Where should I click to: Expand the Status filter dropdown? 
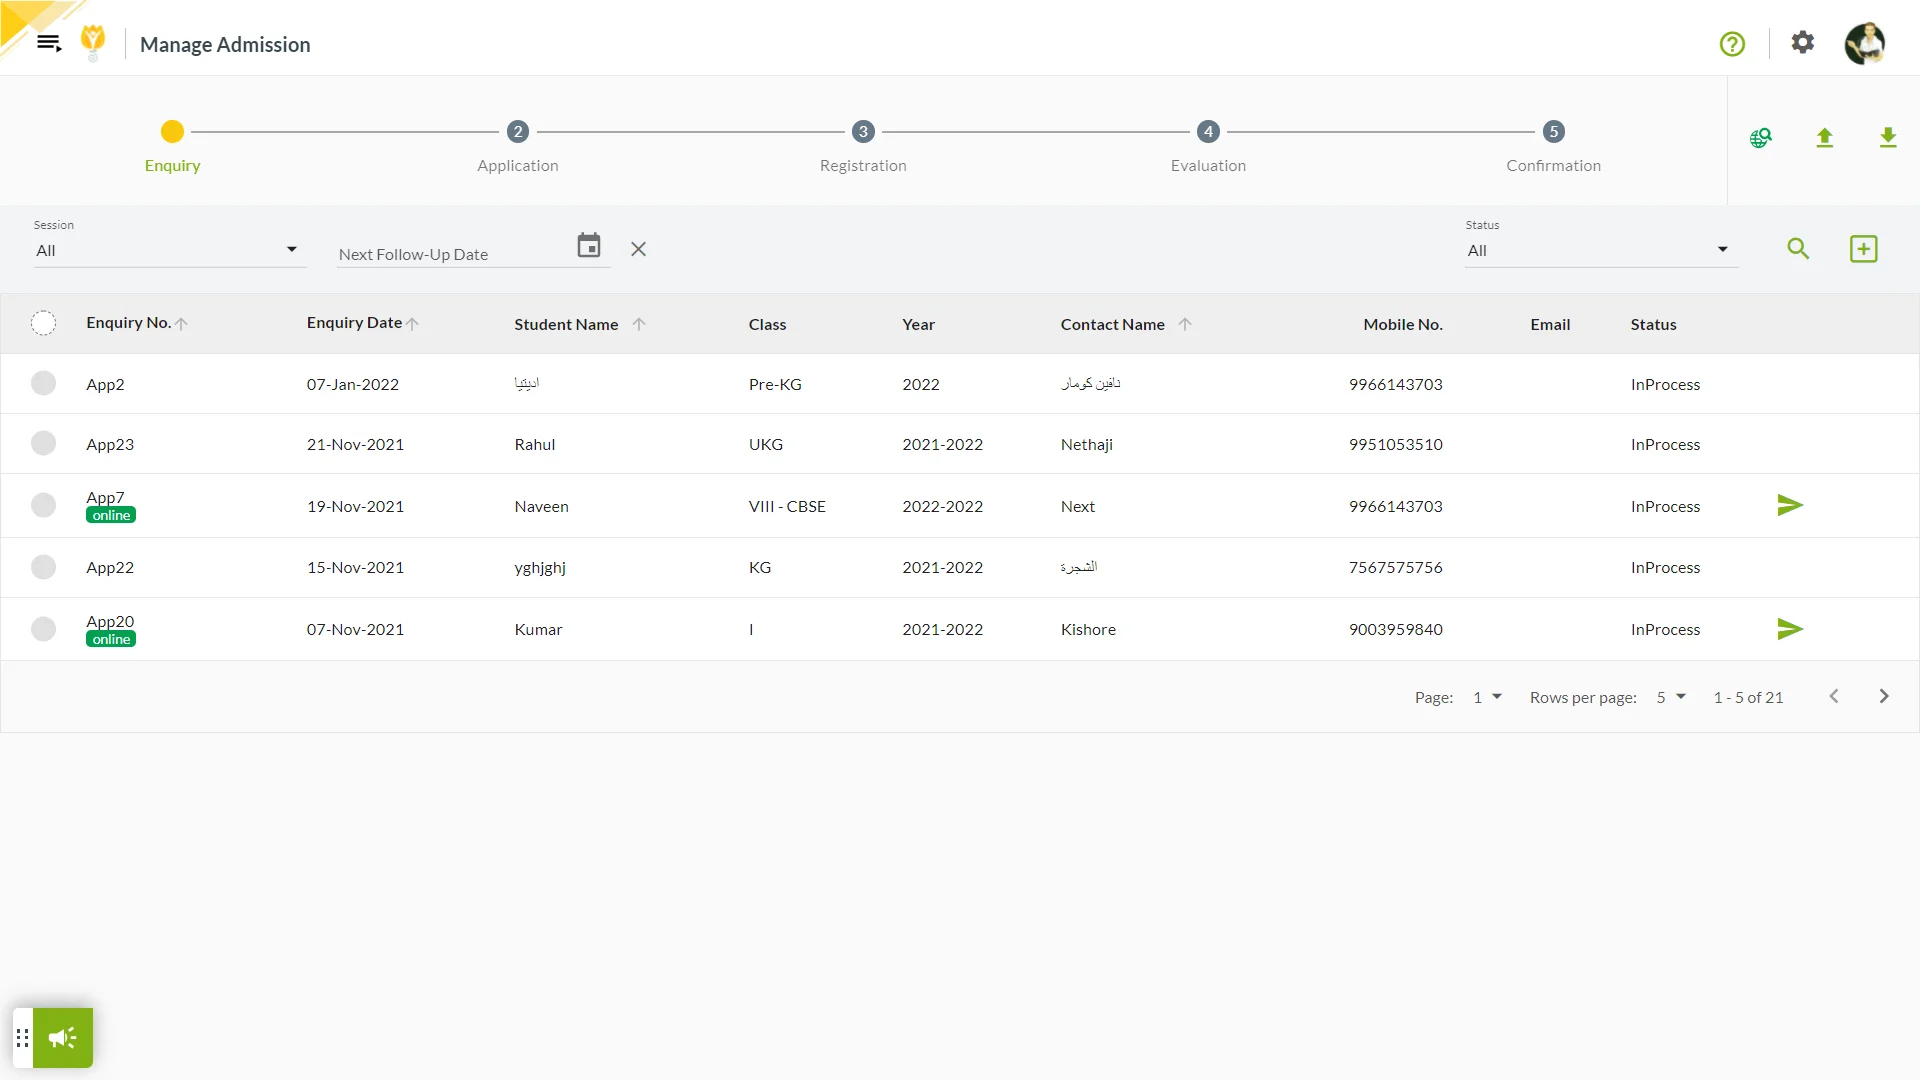tap(1602, 250)
